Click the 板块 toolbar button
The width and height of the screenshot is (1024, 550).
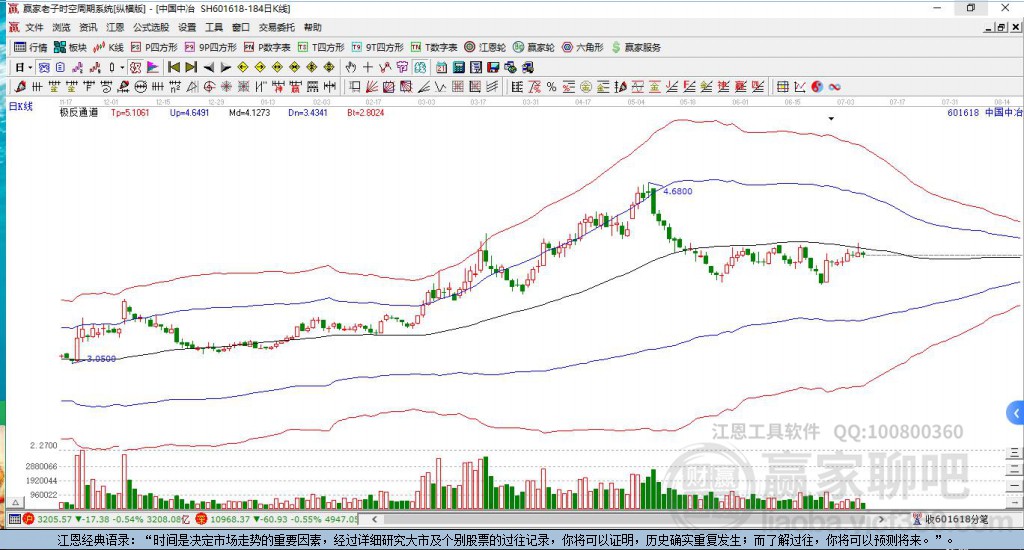[x=71, y=48]
